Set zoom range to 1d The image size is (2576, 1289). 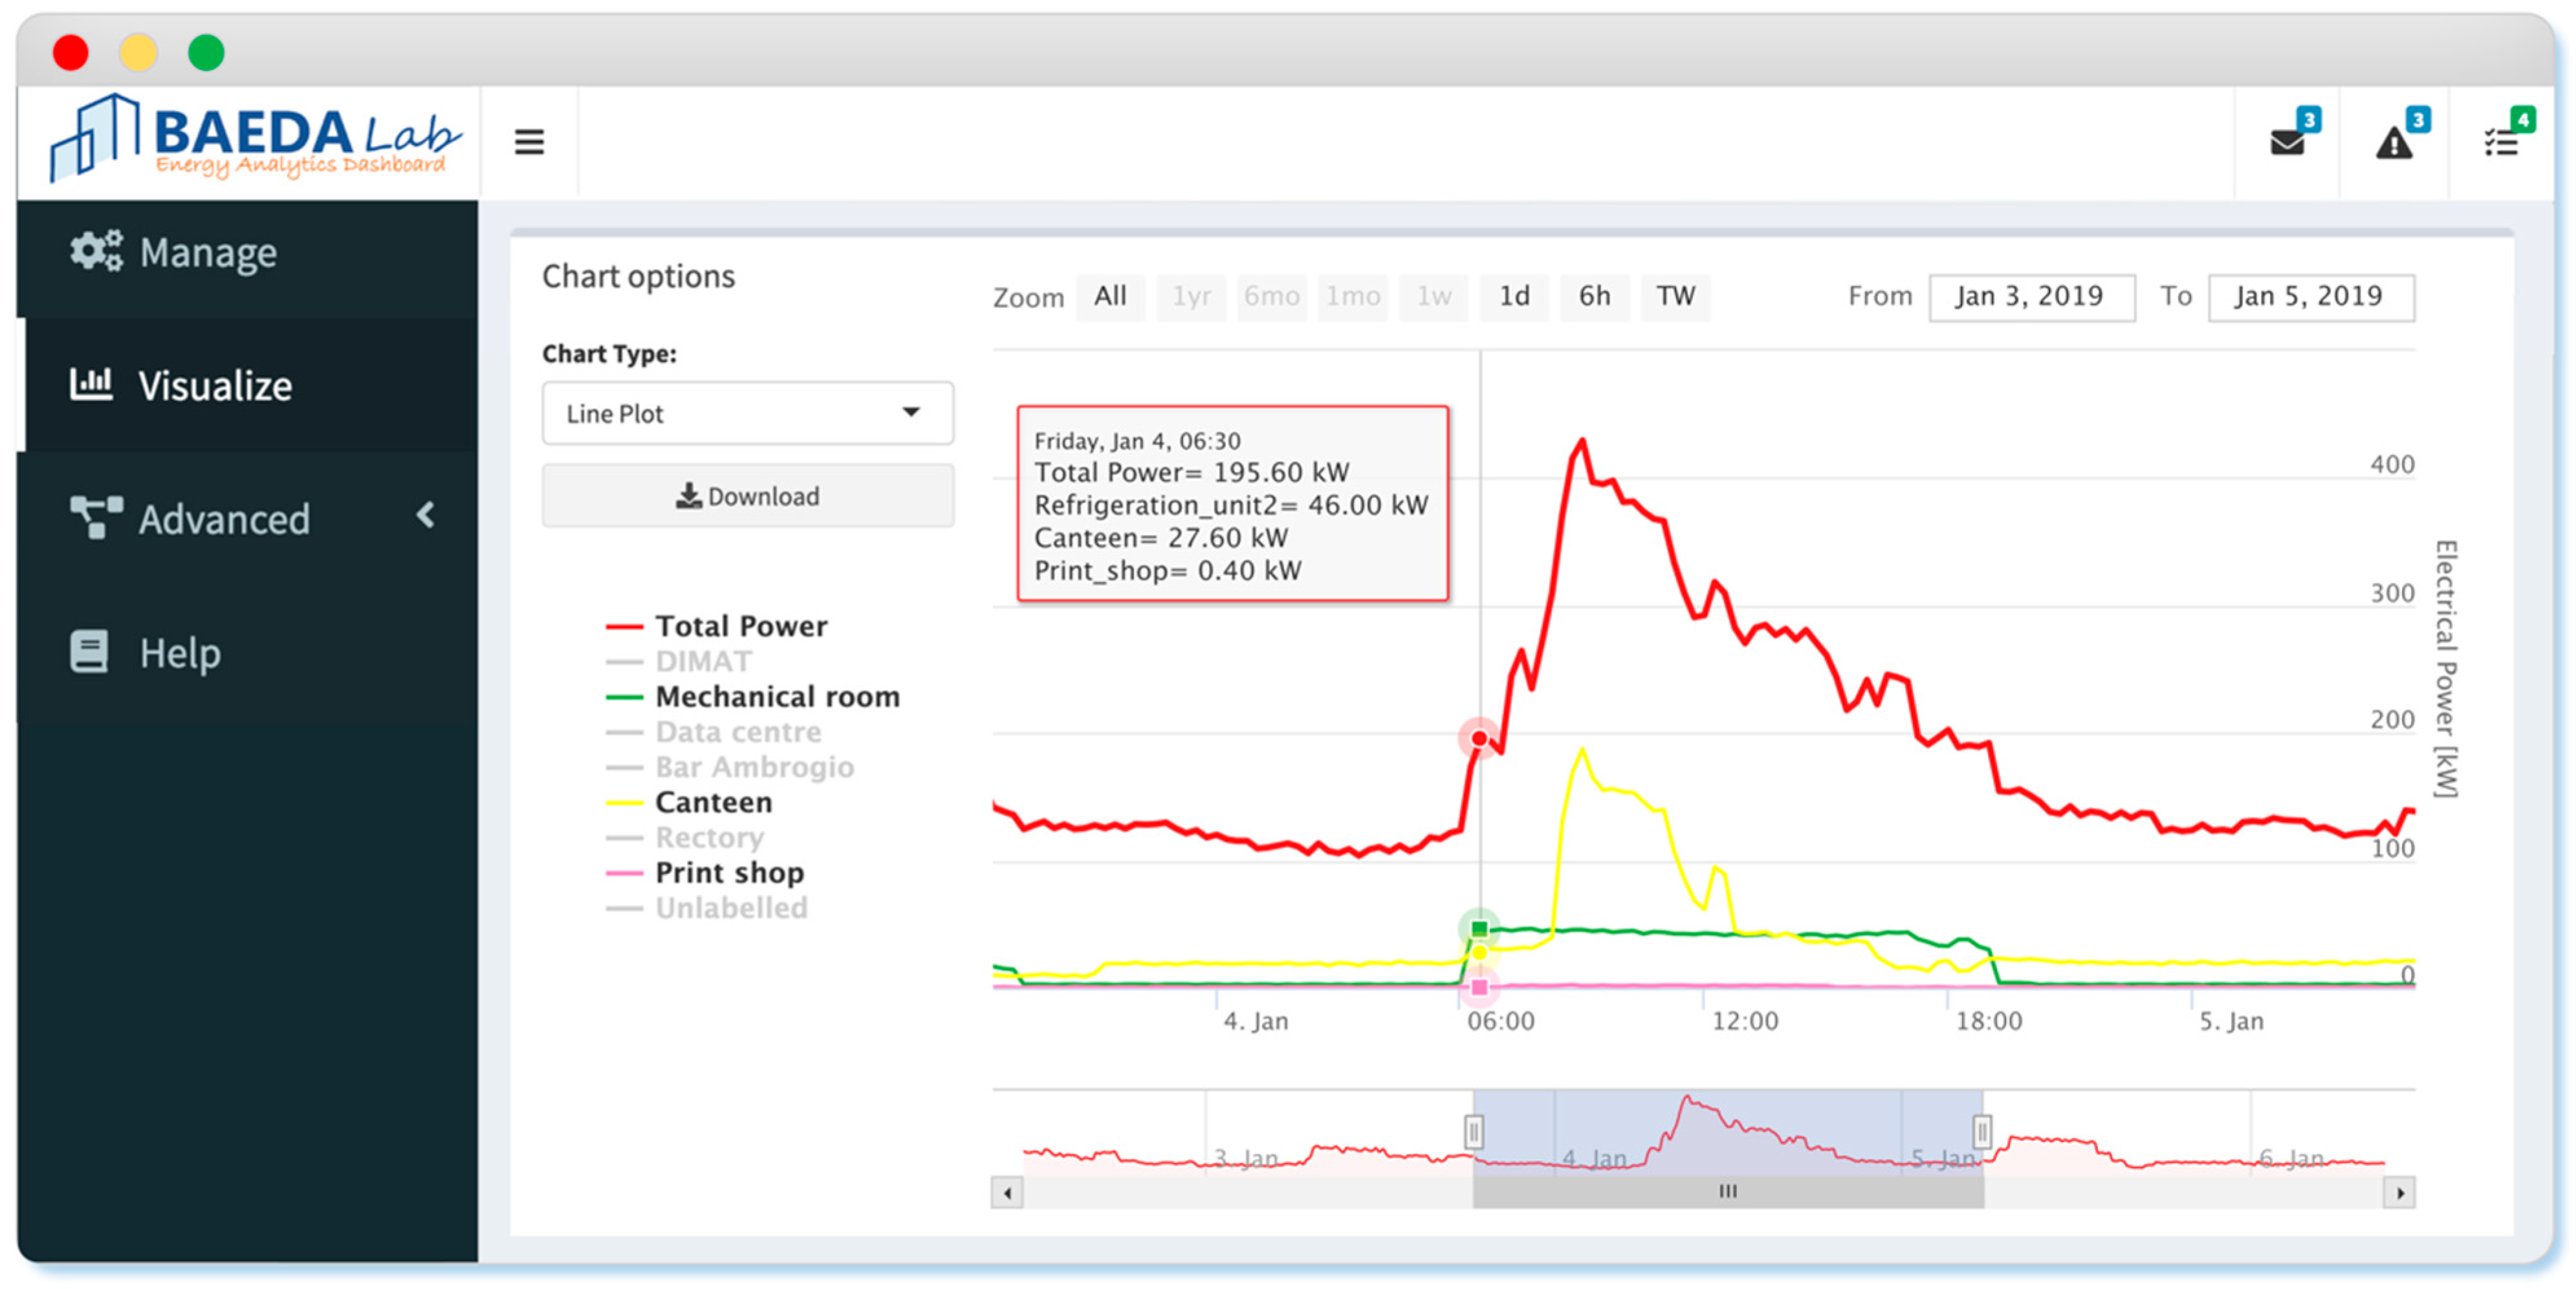[x=1513, y=297]
